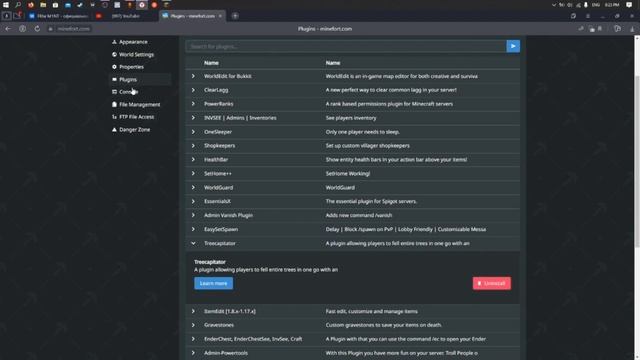Expand the OneSleeper plugin row
The height and width of the screenshot is (360, 640).
tap(193, 132)
